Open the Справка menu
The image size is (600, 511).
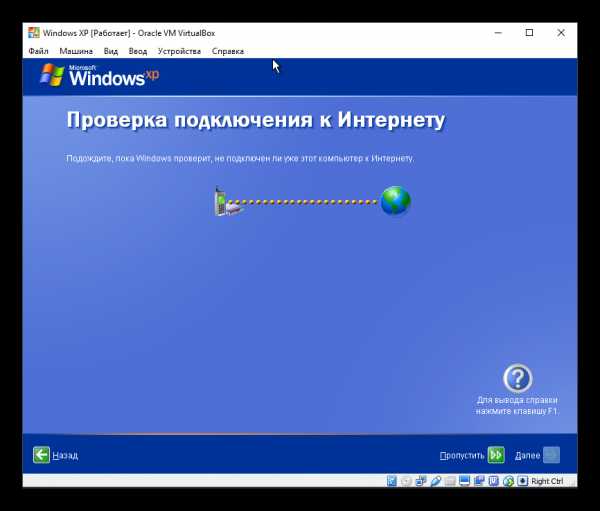coord(228,51)
